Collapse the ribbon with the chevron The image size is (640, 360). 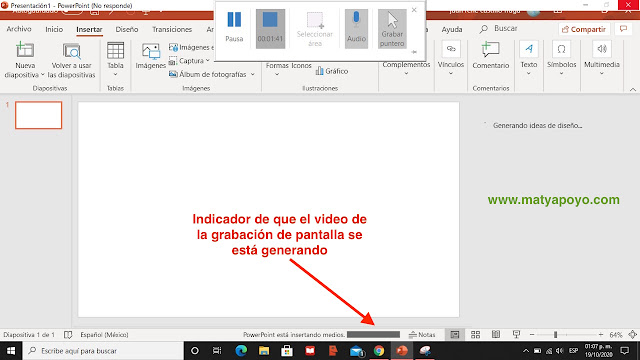(633, 89)
